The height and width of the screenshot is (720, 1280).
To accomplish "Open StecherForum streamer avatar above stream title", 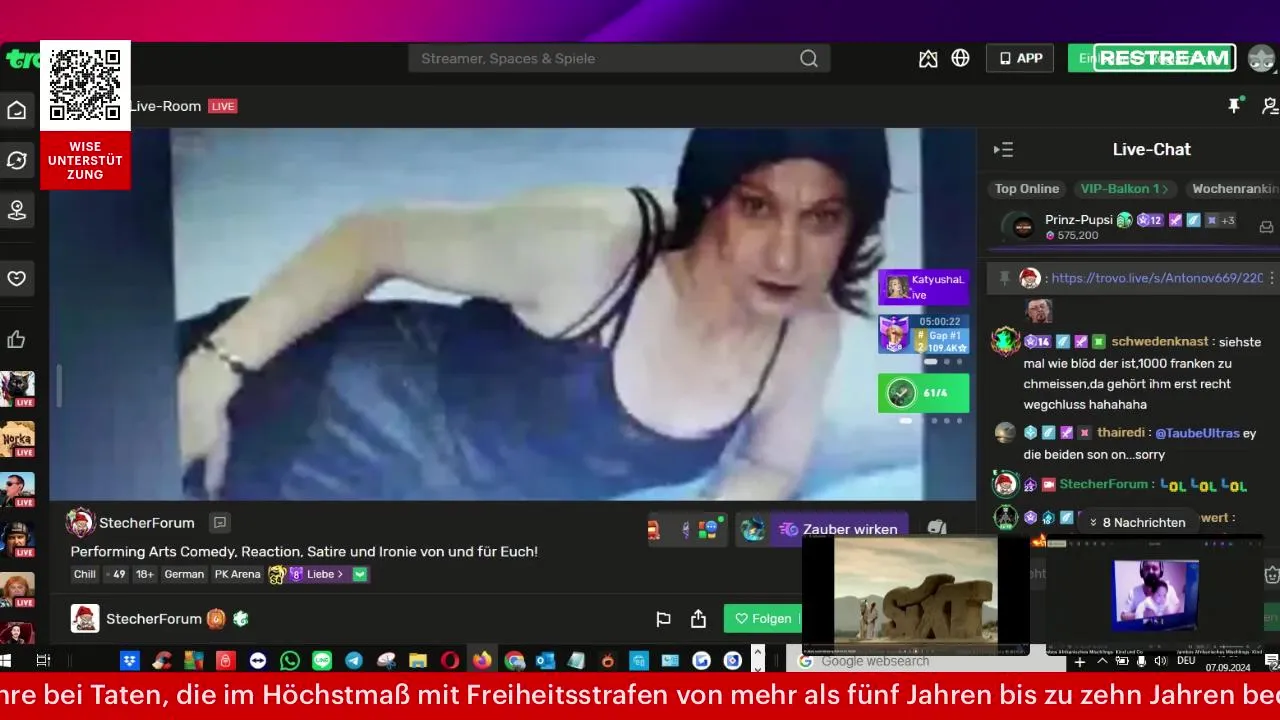I will pyautogui.click(x=80, y=522).
